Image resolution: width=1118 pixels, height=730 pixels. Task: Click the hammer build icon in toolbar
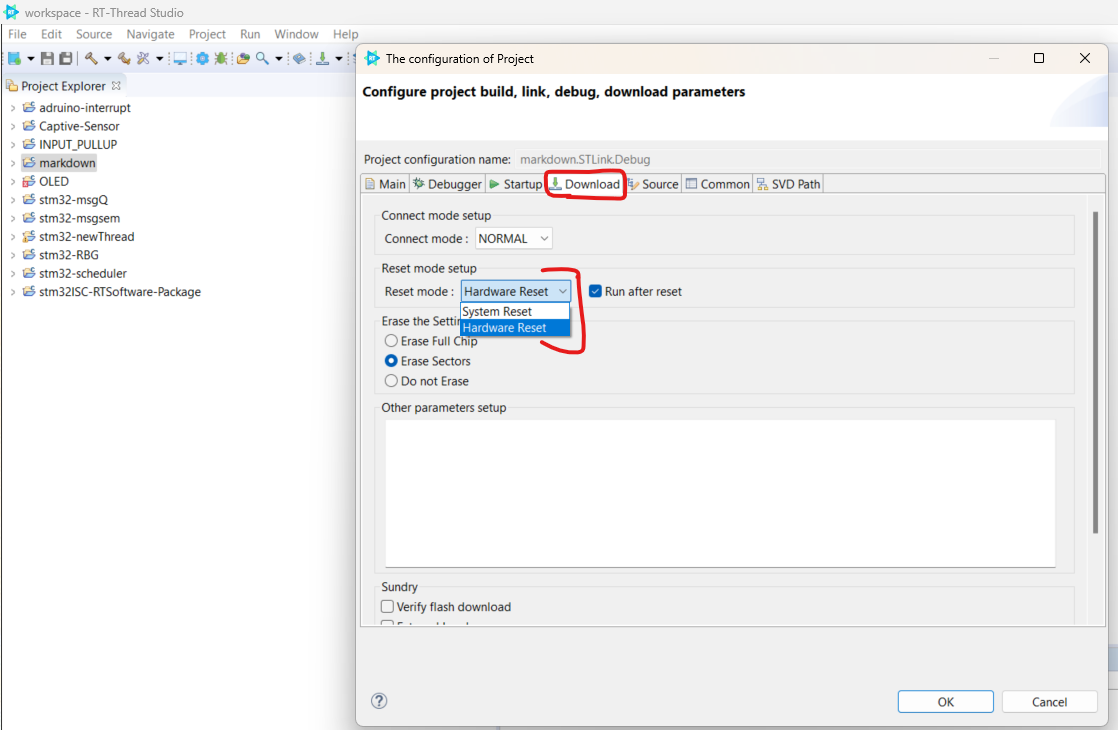click(x=91, y=59)
